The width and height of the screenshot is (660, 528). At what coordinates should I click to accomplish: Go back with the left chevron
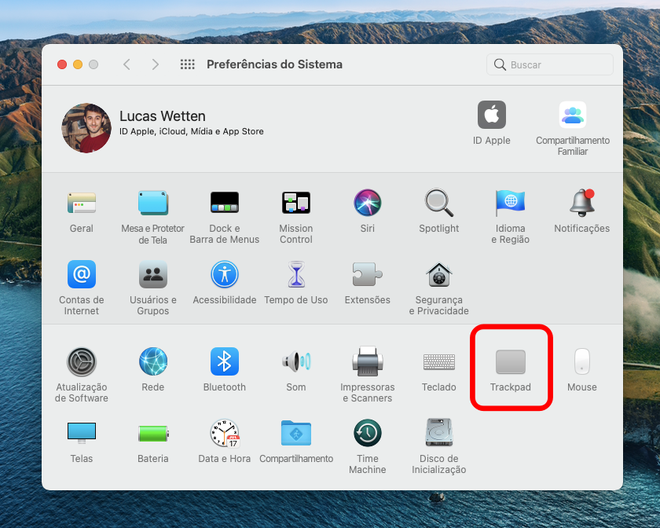pos(127,64)
